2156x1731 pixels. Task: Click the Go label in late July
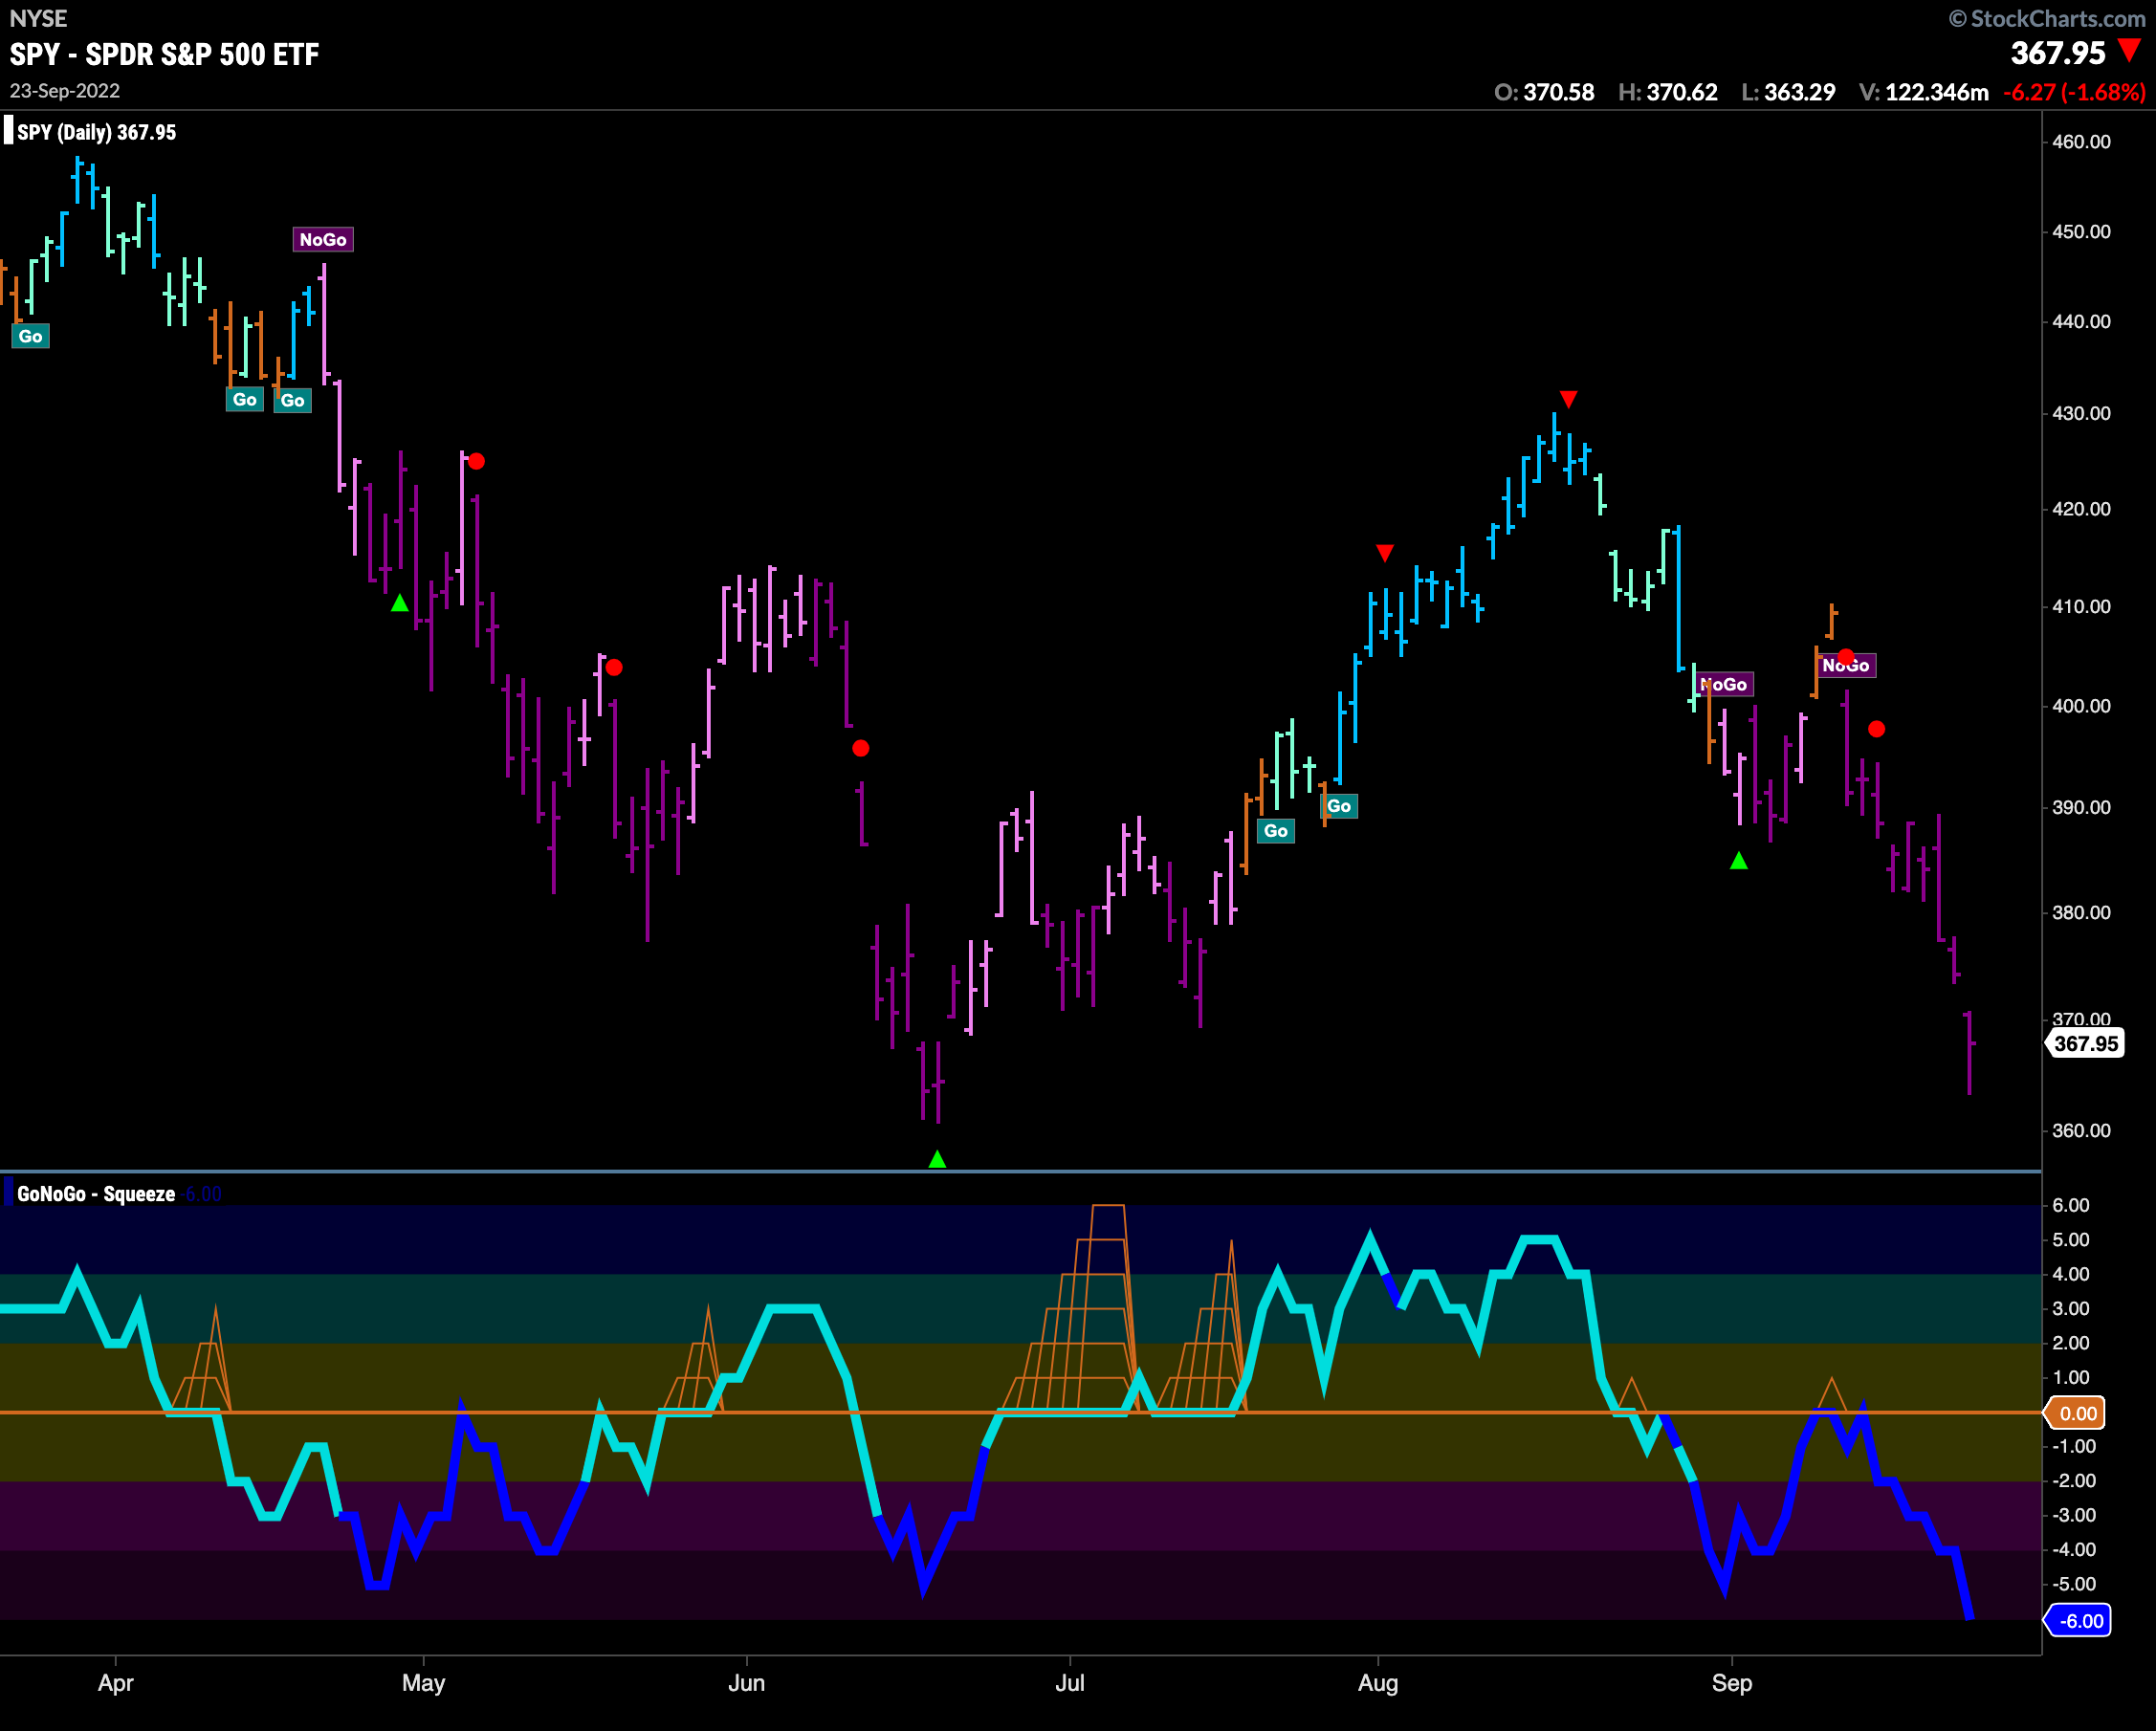[x=1339, y=806]
